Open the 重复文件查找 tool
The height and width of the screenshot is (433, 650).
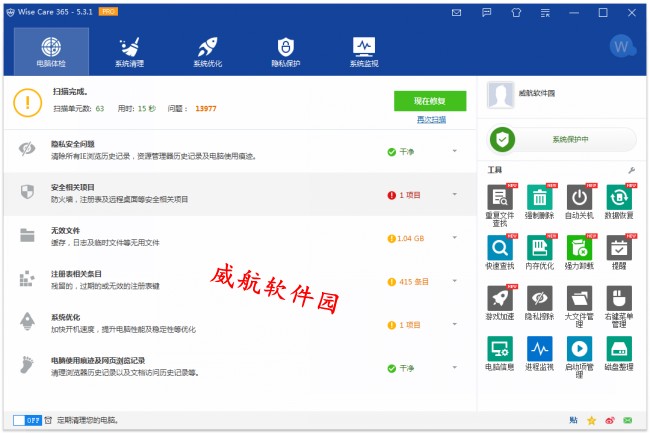(500, 205)
